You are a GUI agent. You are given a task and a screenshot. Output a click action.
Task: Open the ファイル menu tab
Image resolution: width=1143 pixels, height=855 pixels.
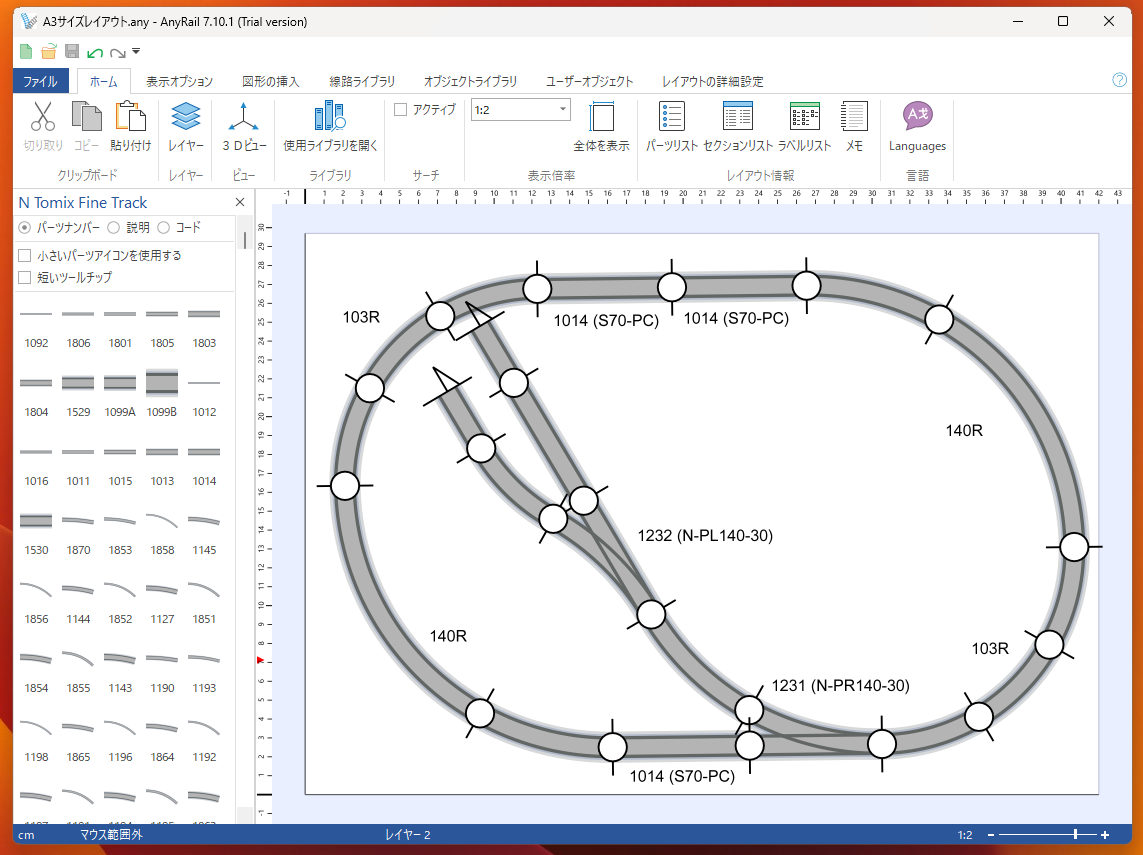point(40,81)
